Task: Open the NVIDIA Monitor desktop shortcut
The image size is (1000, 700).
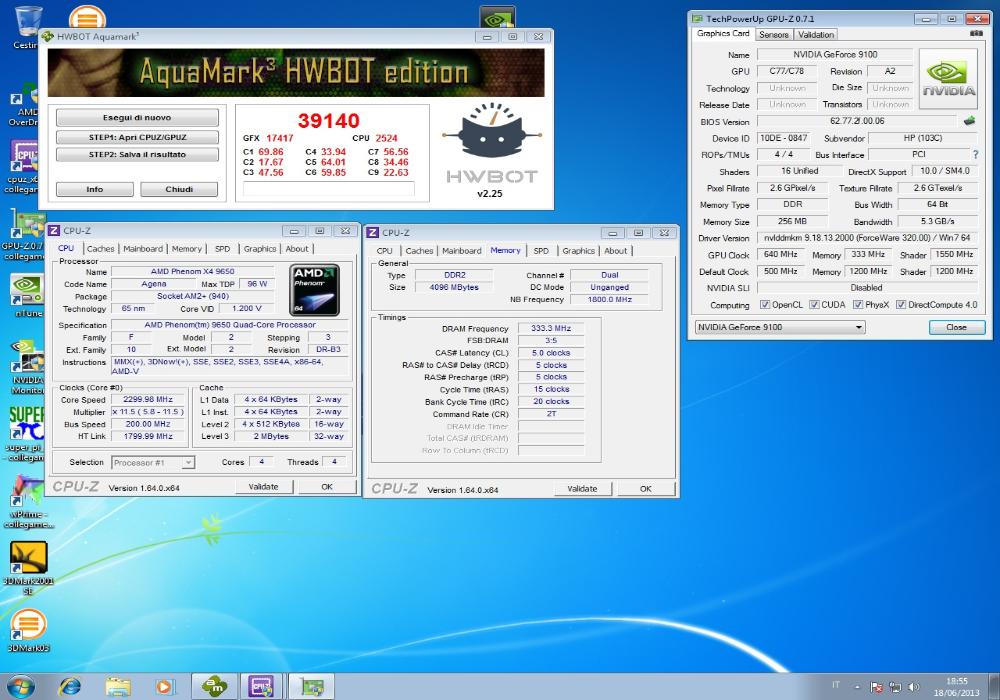Action: pos(27,365)
